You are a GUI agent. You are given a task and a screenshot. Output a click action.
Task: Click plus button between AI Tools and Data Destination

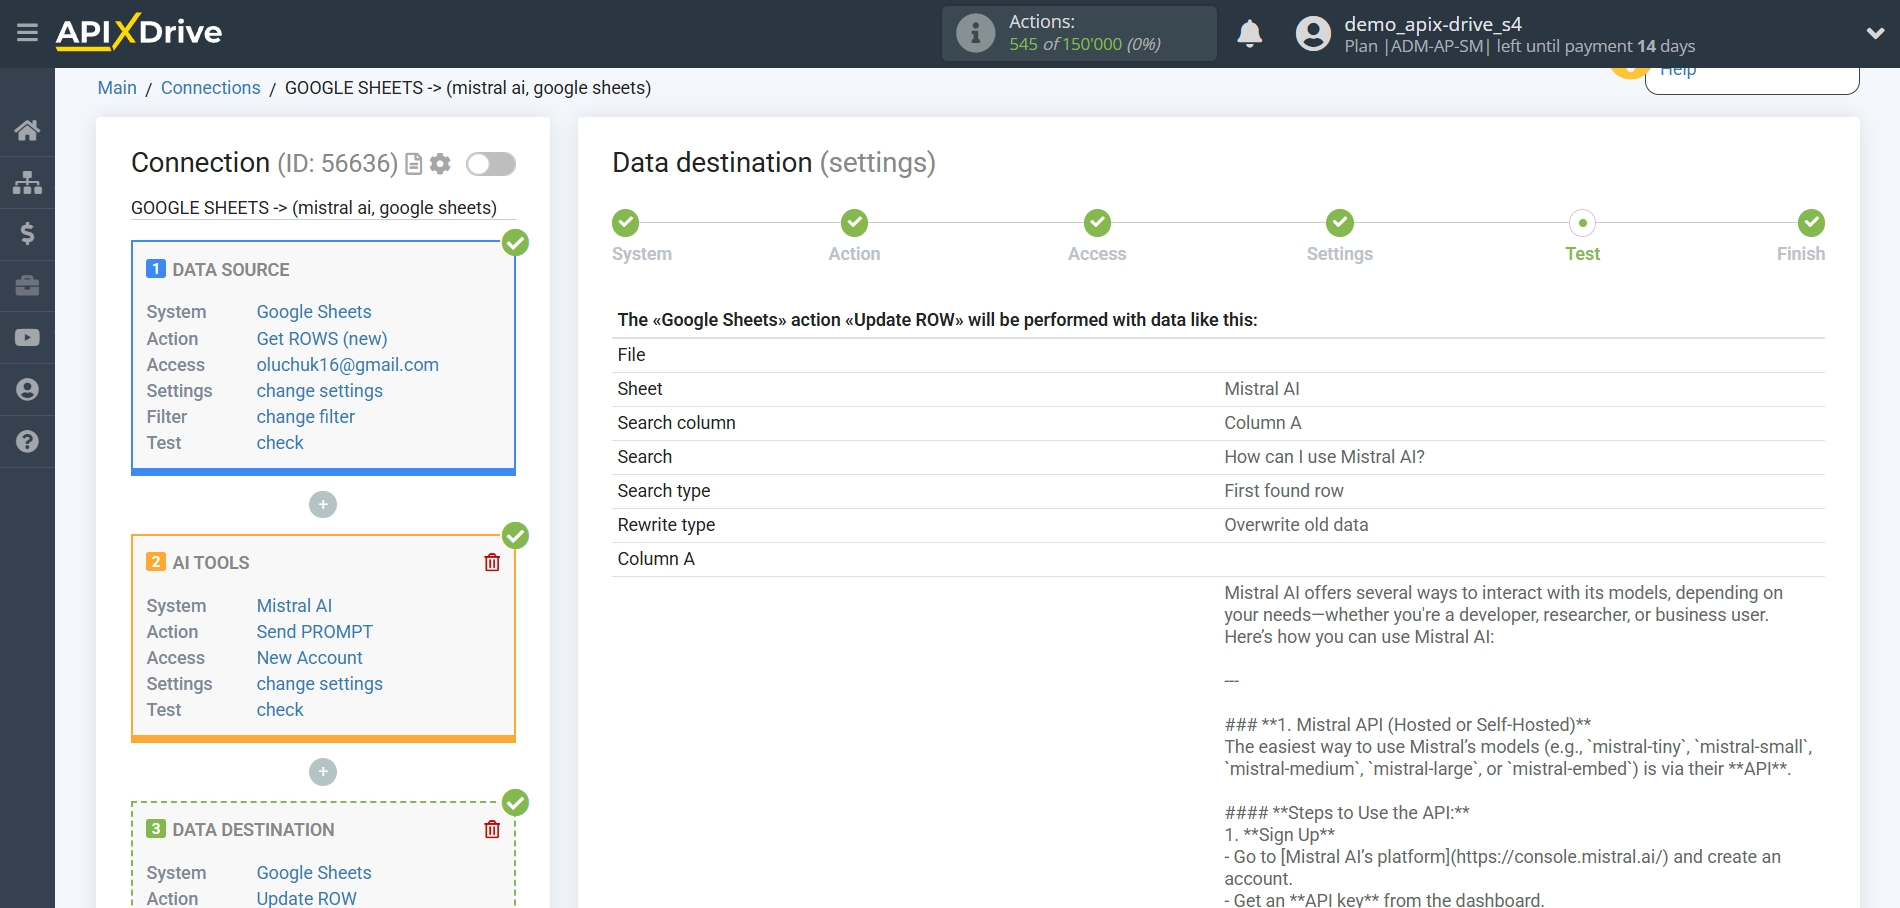pyautogui.click(x=322, y=772)
